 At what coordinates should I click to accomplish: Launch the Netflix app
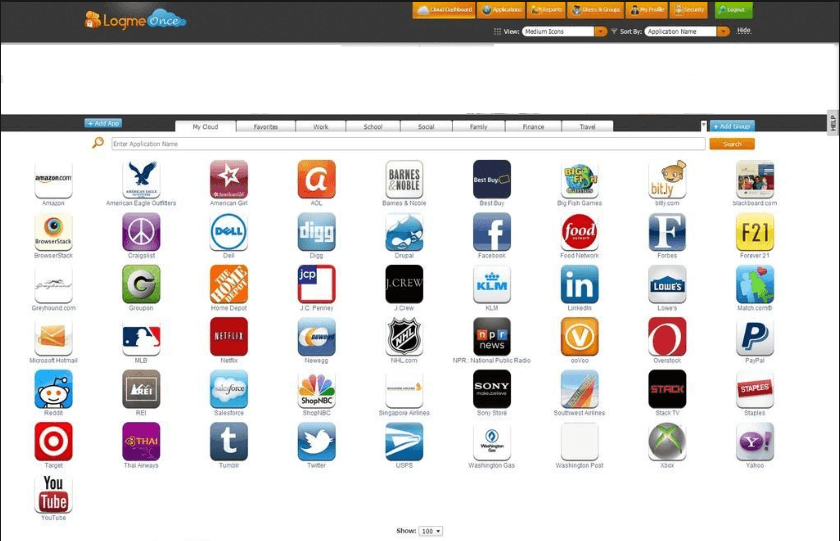229,336
